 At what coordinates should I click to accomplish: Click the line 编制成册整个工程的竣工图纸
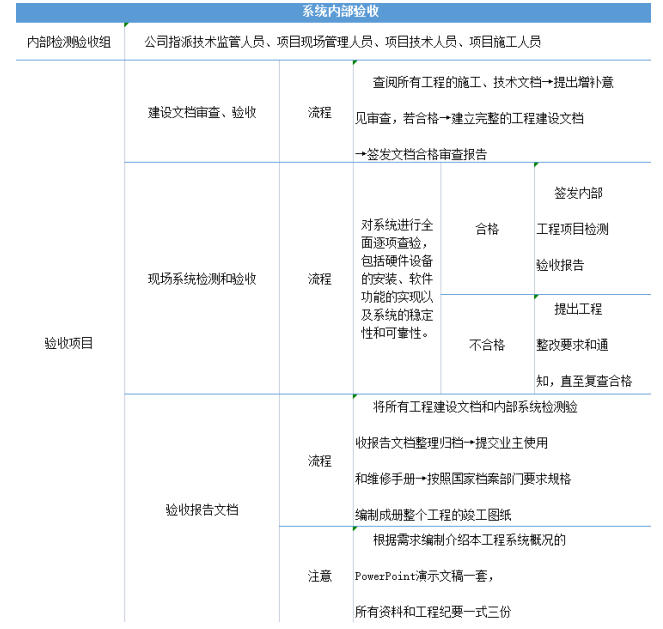point(433,515)
